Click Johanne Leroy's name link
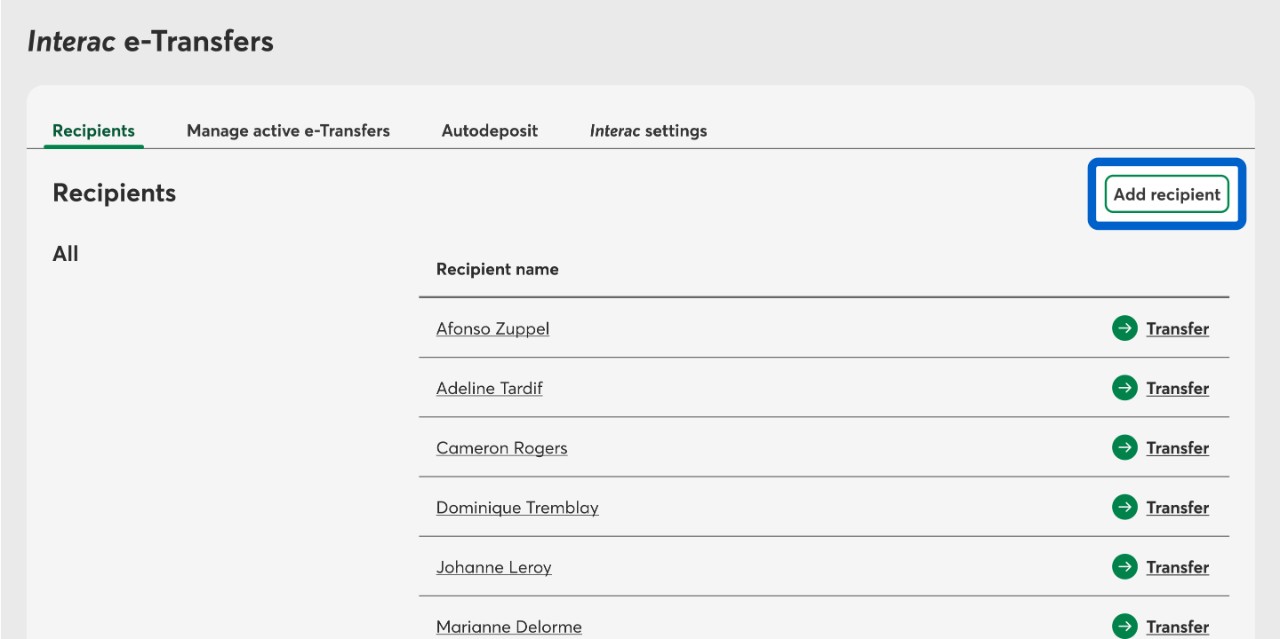 click(x=493, y=568)
